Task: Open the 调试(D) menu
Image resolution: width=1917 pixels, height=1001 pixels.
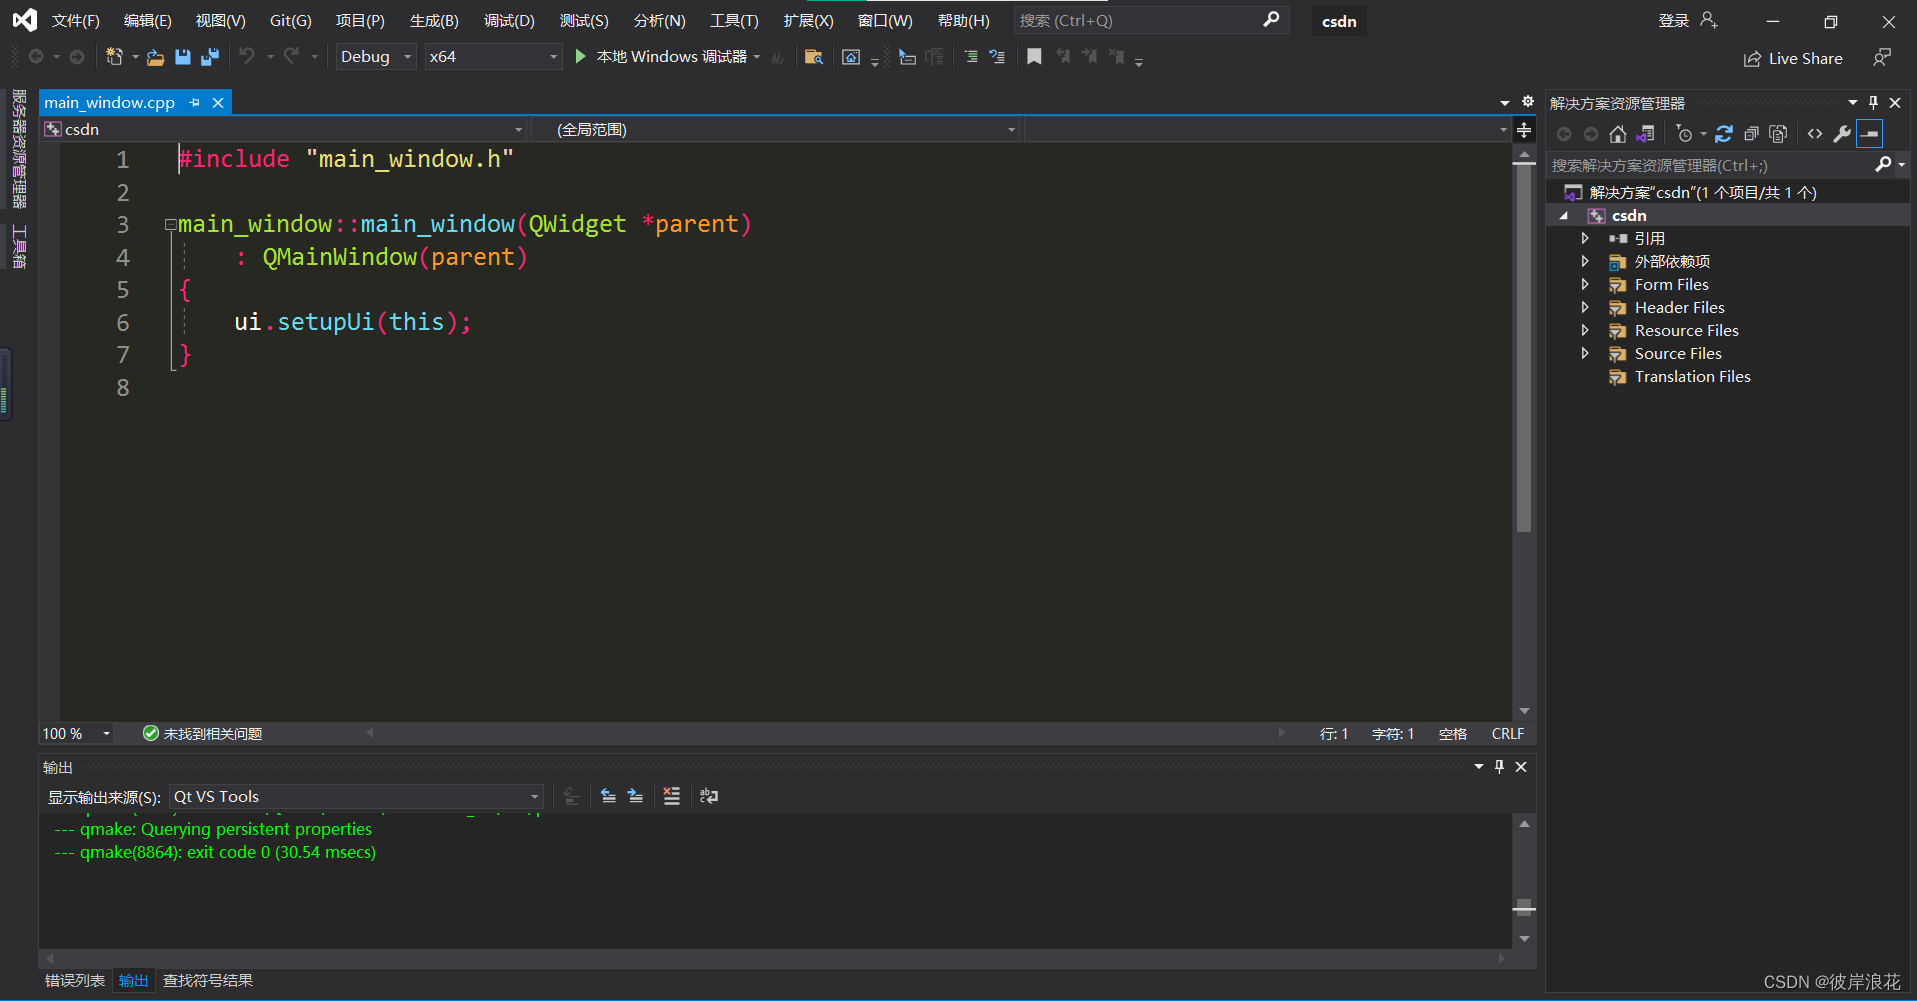Action: [509, 20]
